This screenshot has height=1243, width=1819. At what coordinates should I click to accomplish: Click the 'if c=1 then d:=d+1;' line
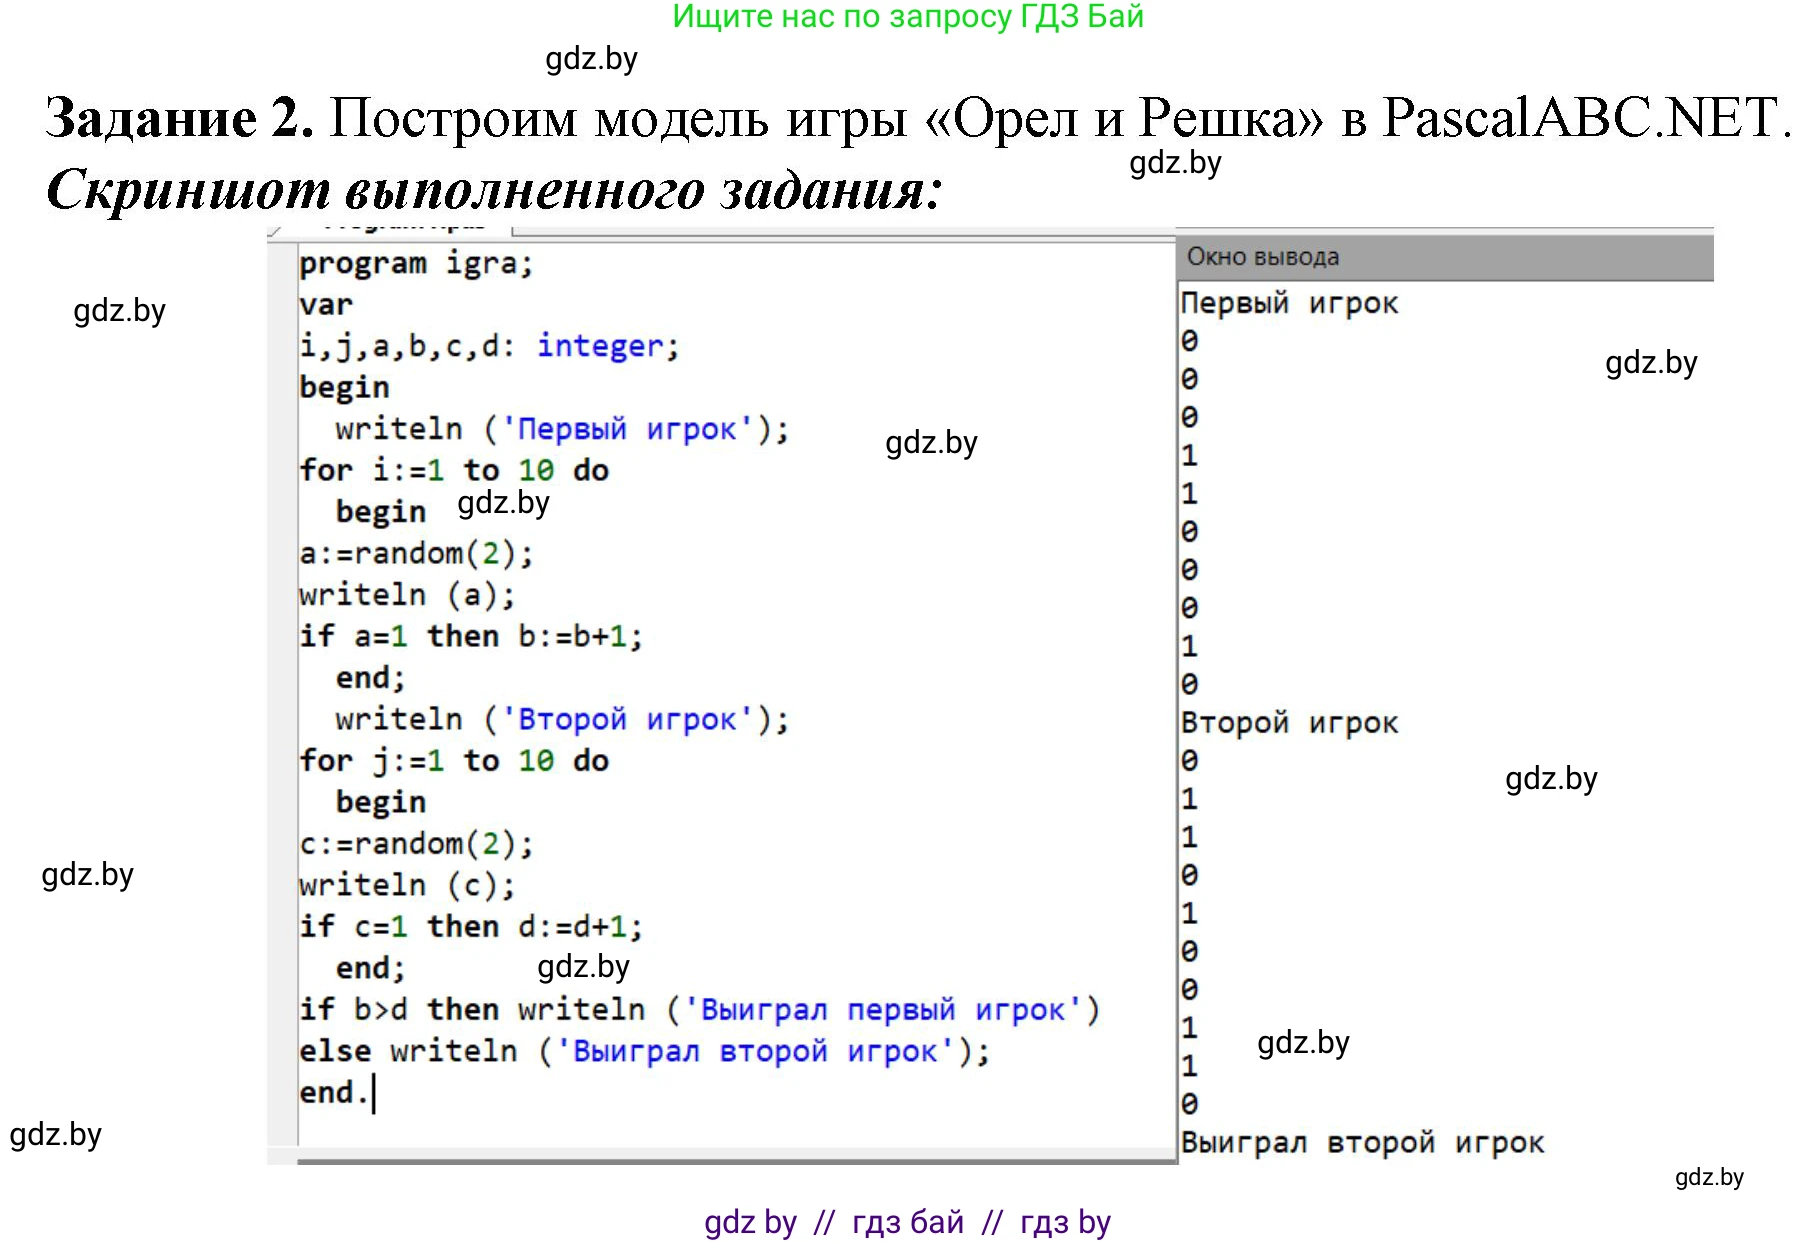[x=471, y=927]
